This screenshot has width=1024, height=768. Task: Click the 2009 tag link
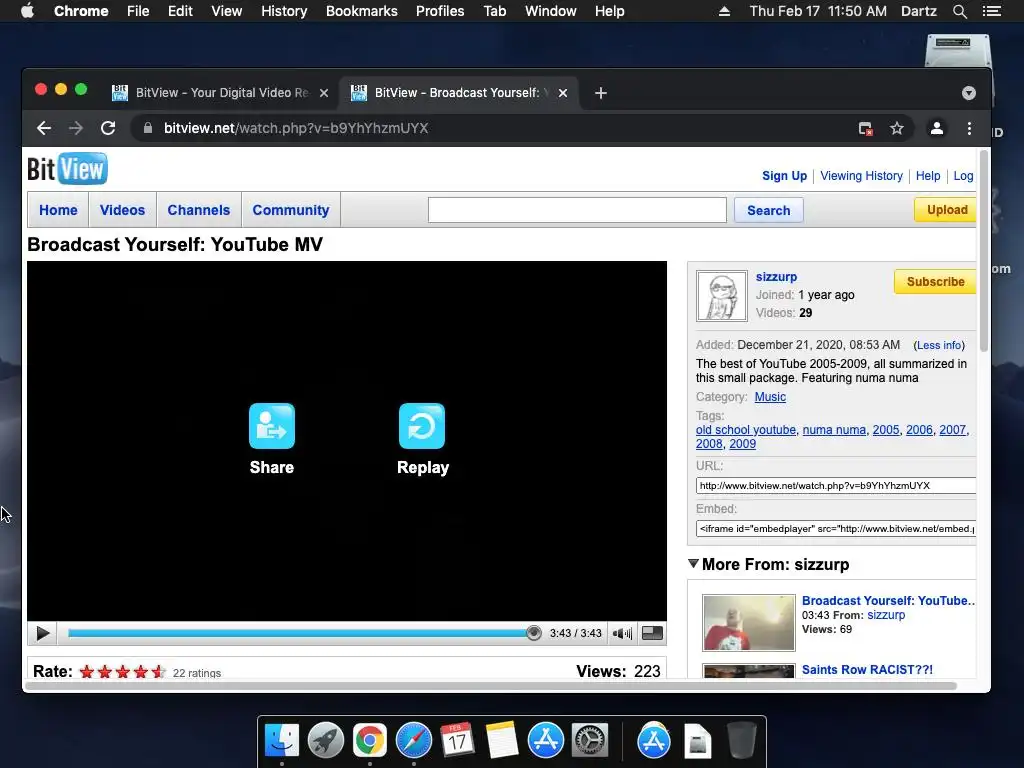(x=743, y=444)
